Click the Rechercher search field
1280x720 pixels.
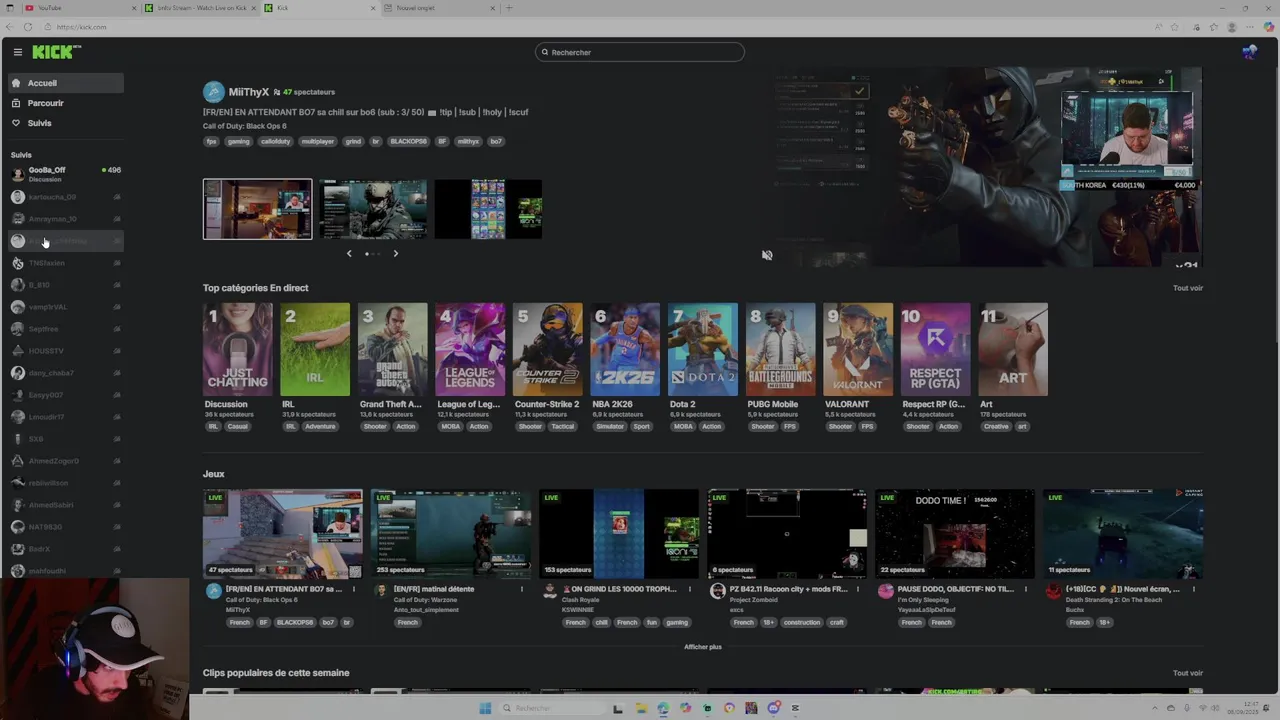[x=640, y=52]
